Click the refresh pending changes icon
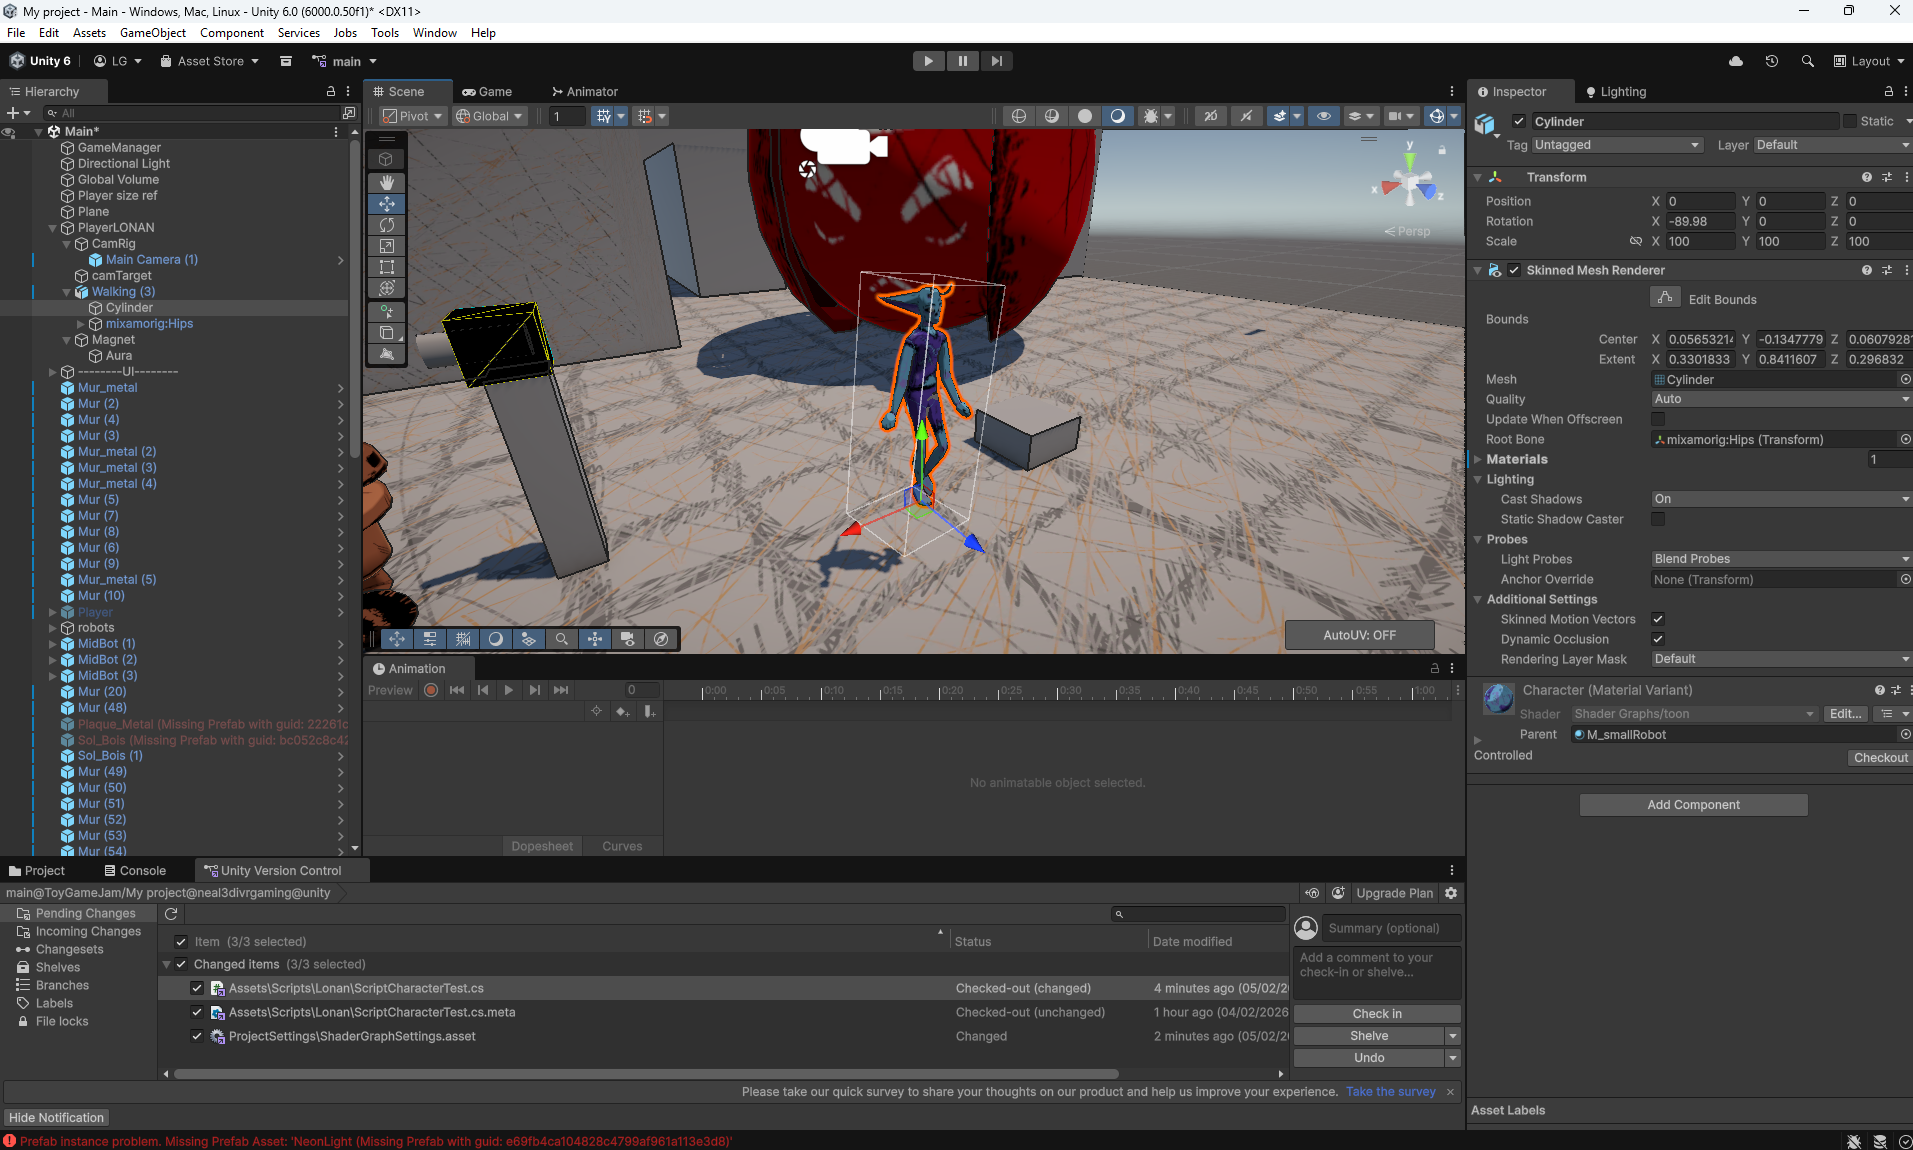This screenshot has height=1150, width=1913. pos(171,913)
